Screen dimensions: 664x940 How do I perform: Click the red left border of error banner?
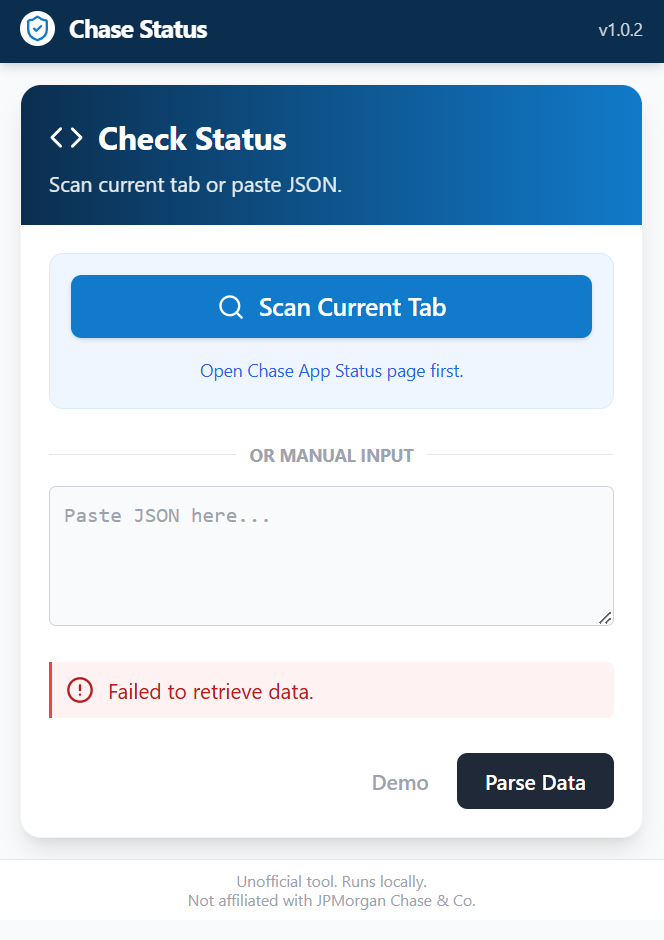point(51,690)
